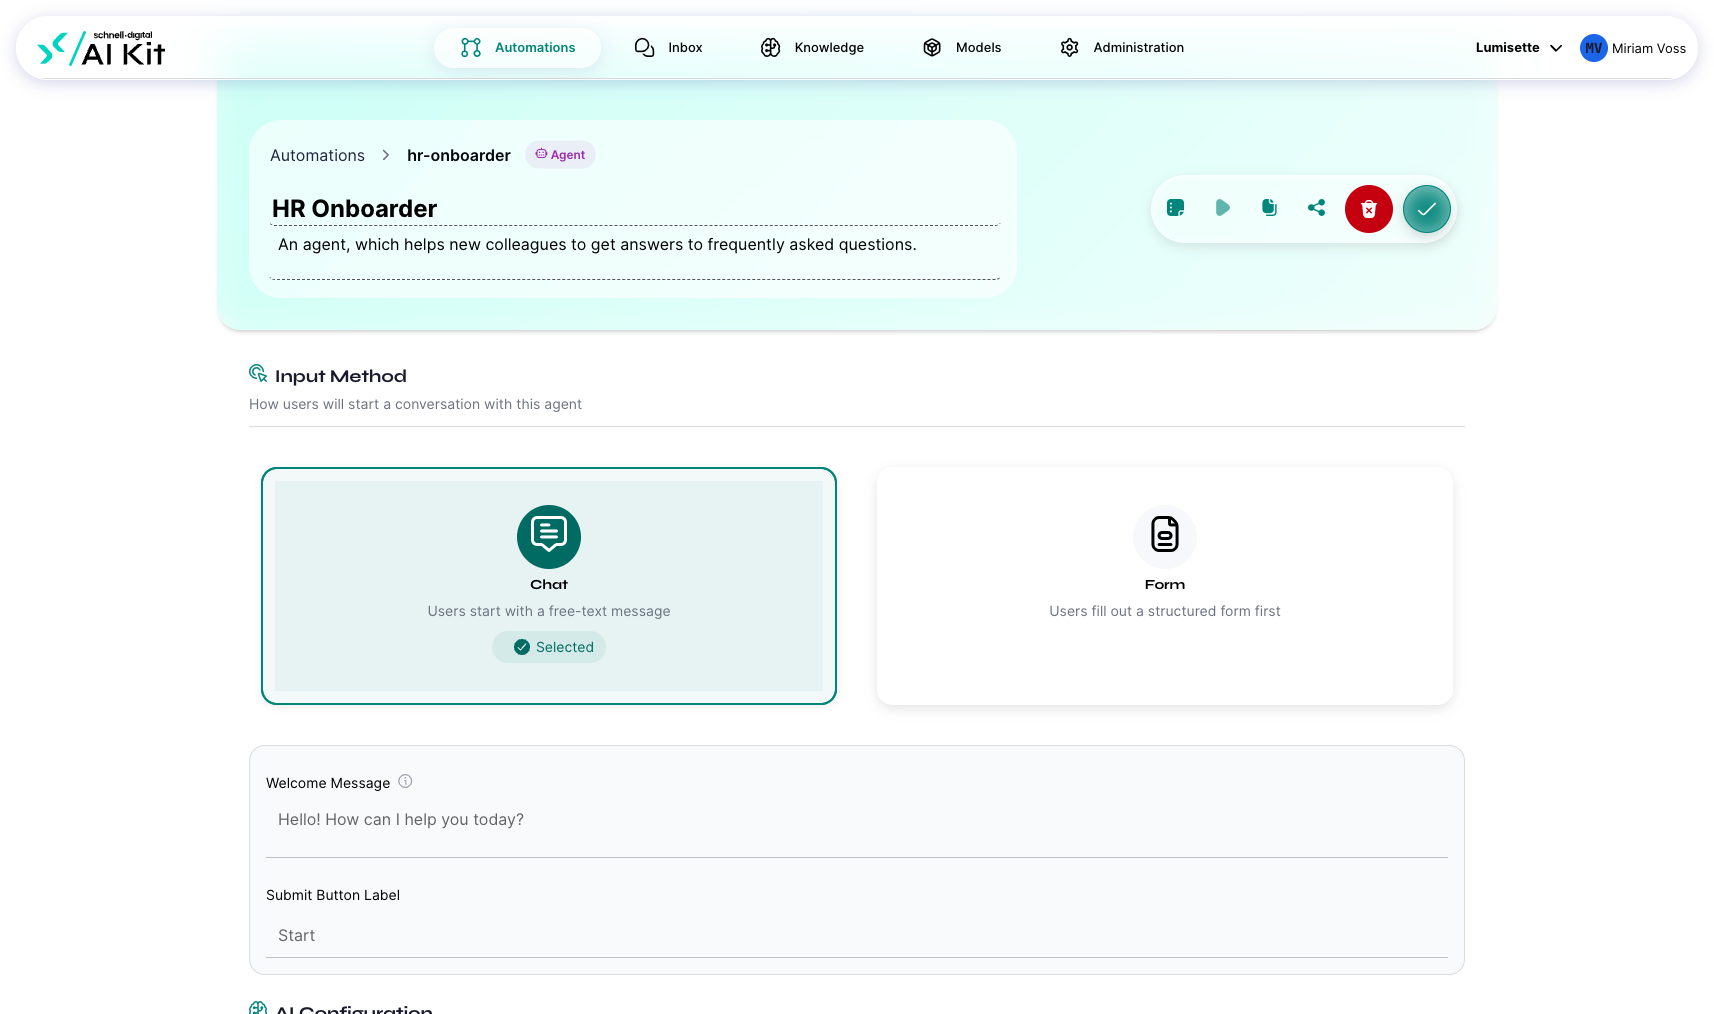Share the HR Onboarder agent
The height and width of the screenshot is (1014, 1714).
pos(1316,208)
